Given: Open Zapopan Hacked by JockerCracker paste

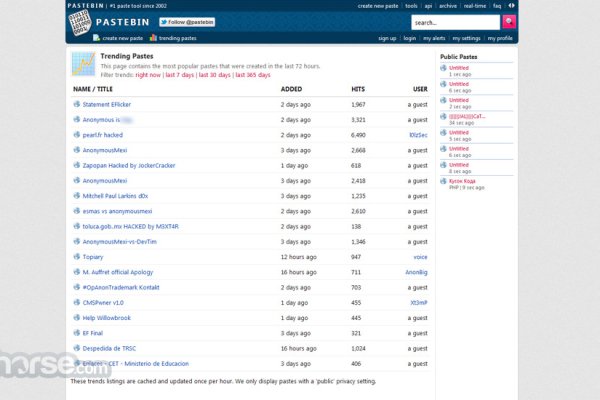Looking at the screenshot, I should click(129, 165).
